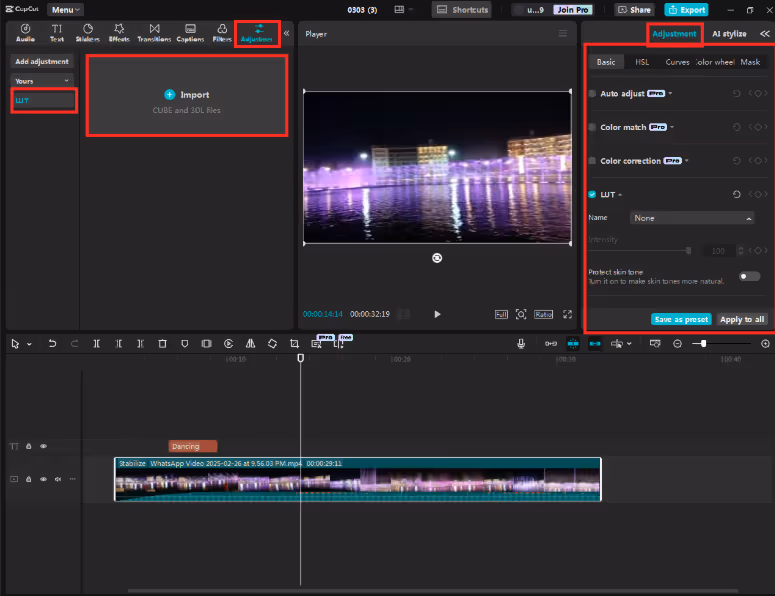Collapse the left media panel chevrons
The height and width of the screenshot is (596, 775).
pyautogui.click(x=286, y=33)
